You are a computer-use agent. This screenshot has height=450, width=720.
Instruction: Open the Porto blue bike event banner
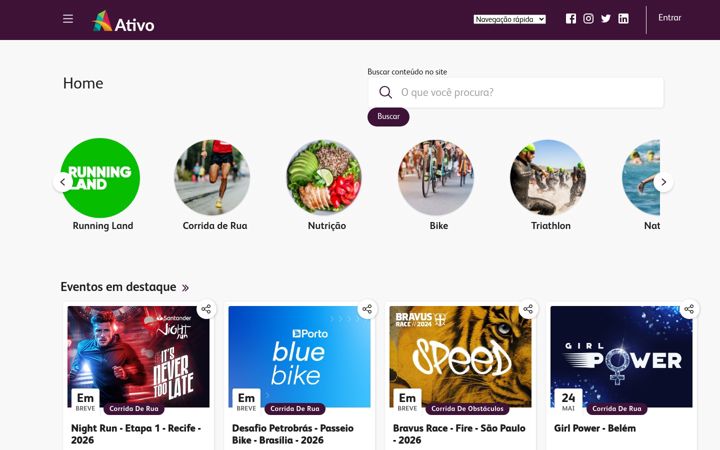299,357
